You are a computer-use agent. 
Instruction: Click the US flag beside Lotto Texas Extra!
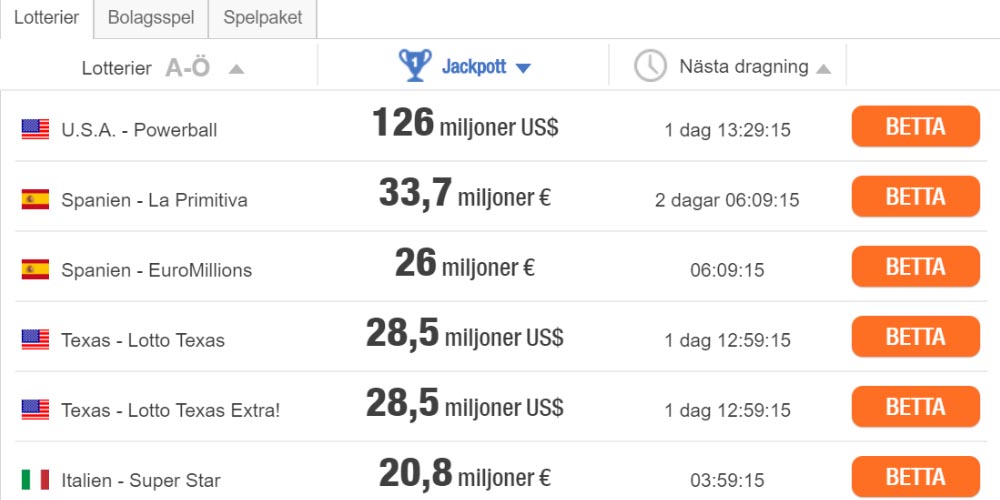[x=35, y=409]
